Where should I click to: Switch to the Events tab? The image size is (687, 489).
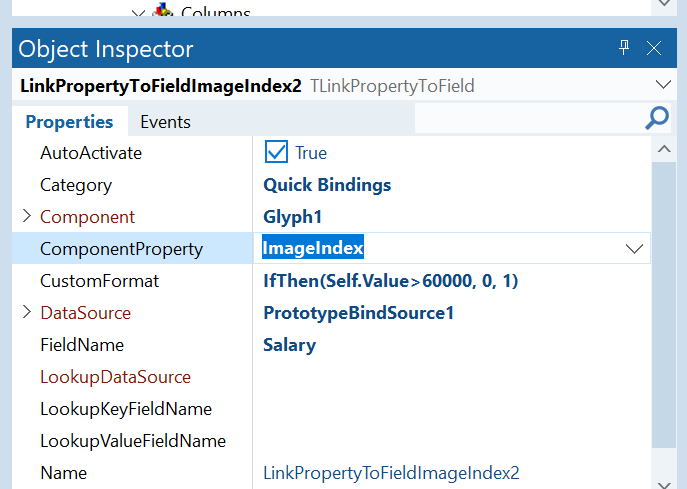[165, 122]
